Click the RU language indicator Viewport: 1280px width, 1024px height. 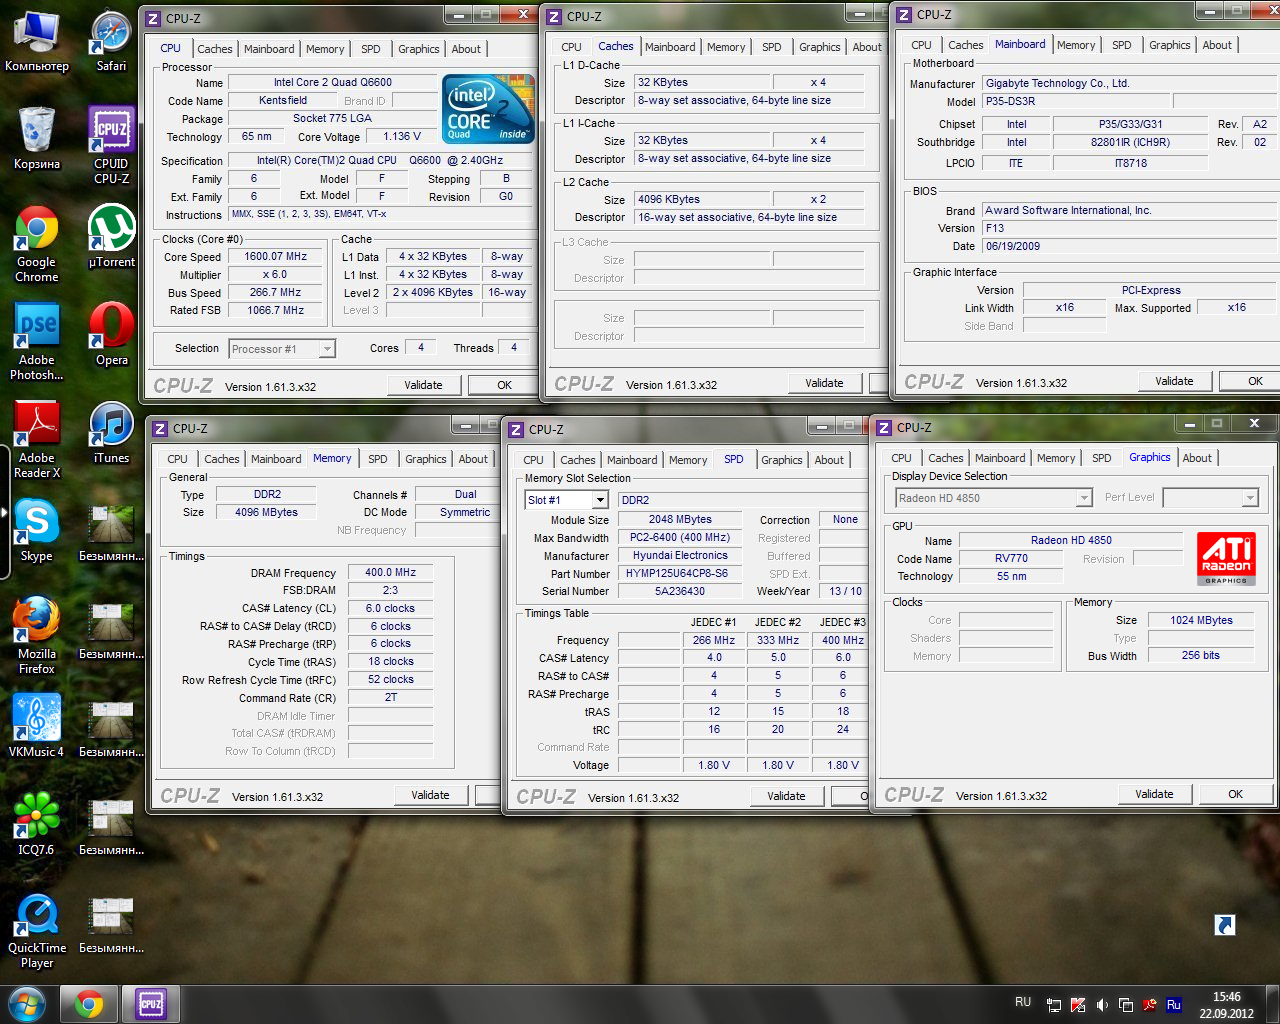pyautogui.click(x=1023, y=1001)
